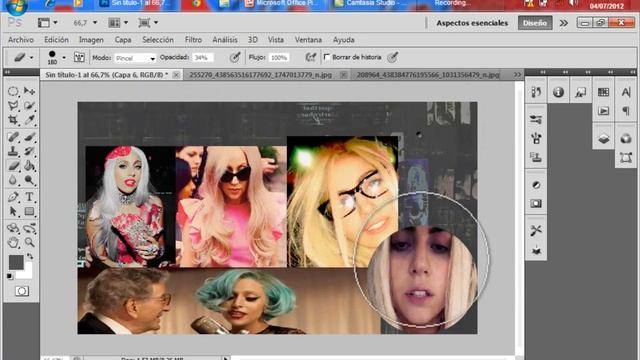Open the Filtro menu
Screen dimensions: 640x360
(193, 40)
